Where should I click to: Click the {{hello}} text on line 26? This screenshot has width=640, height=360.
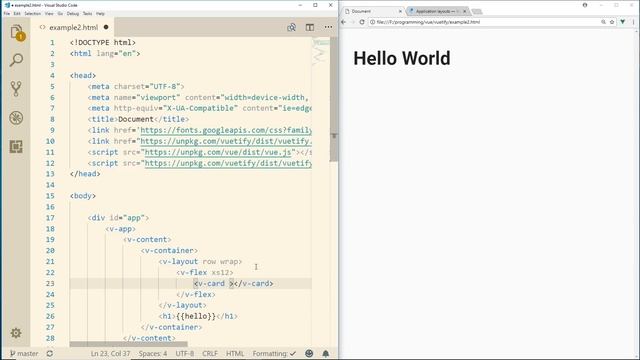pos(196,316)
